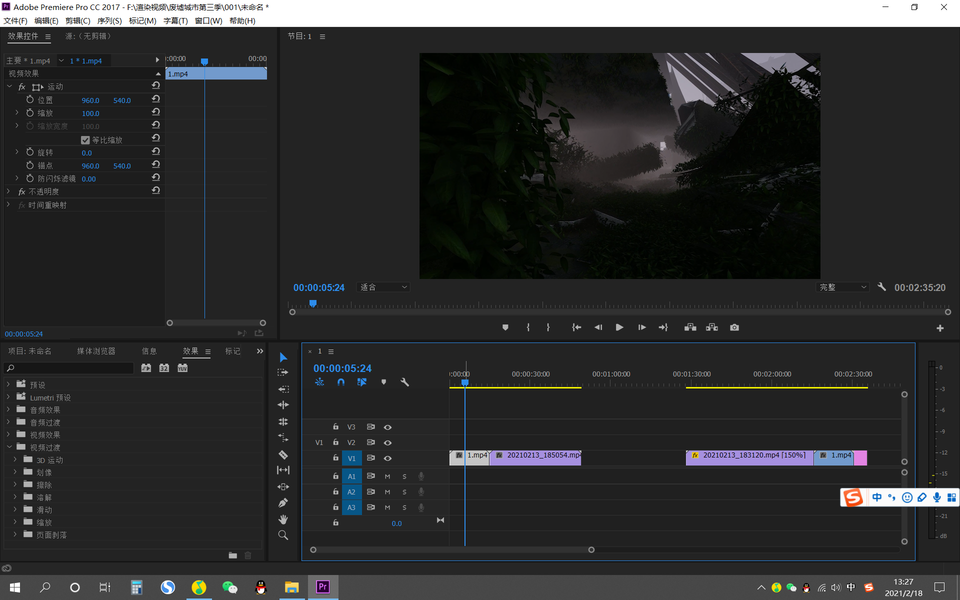Step forward one frame
Screen dimensions: 960x600
pos(642,328)
